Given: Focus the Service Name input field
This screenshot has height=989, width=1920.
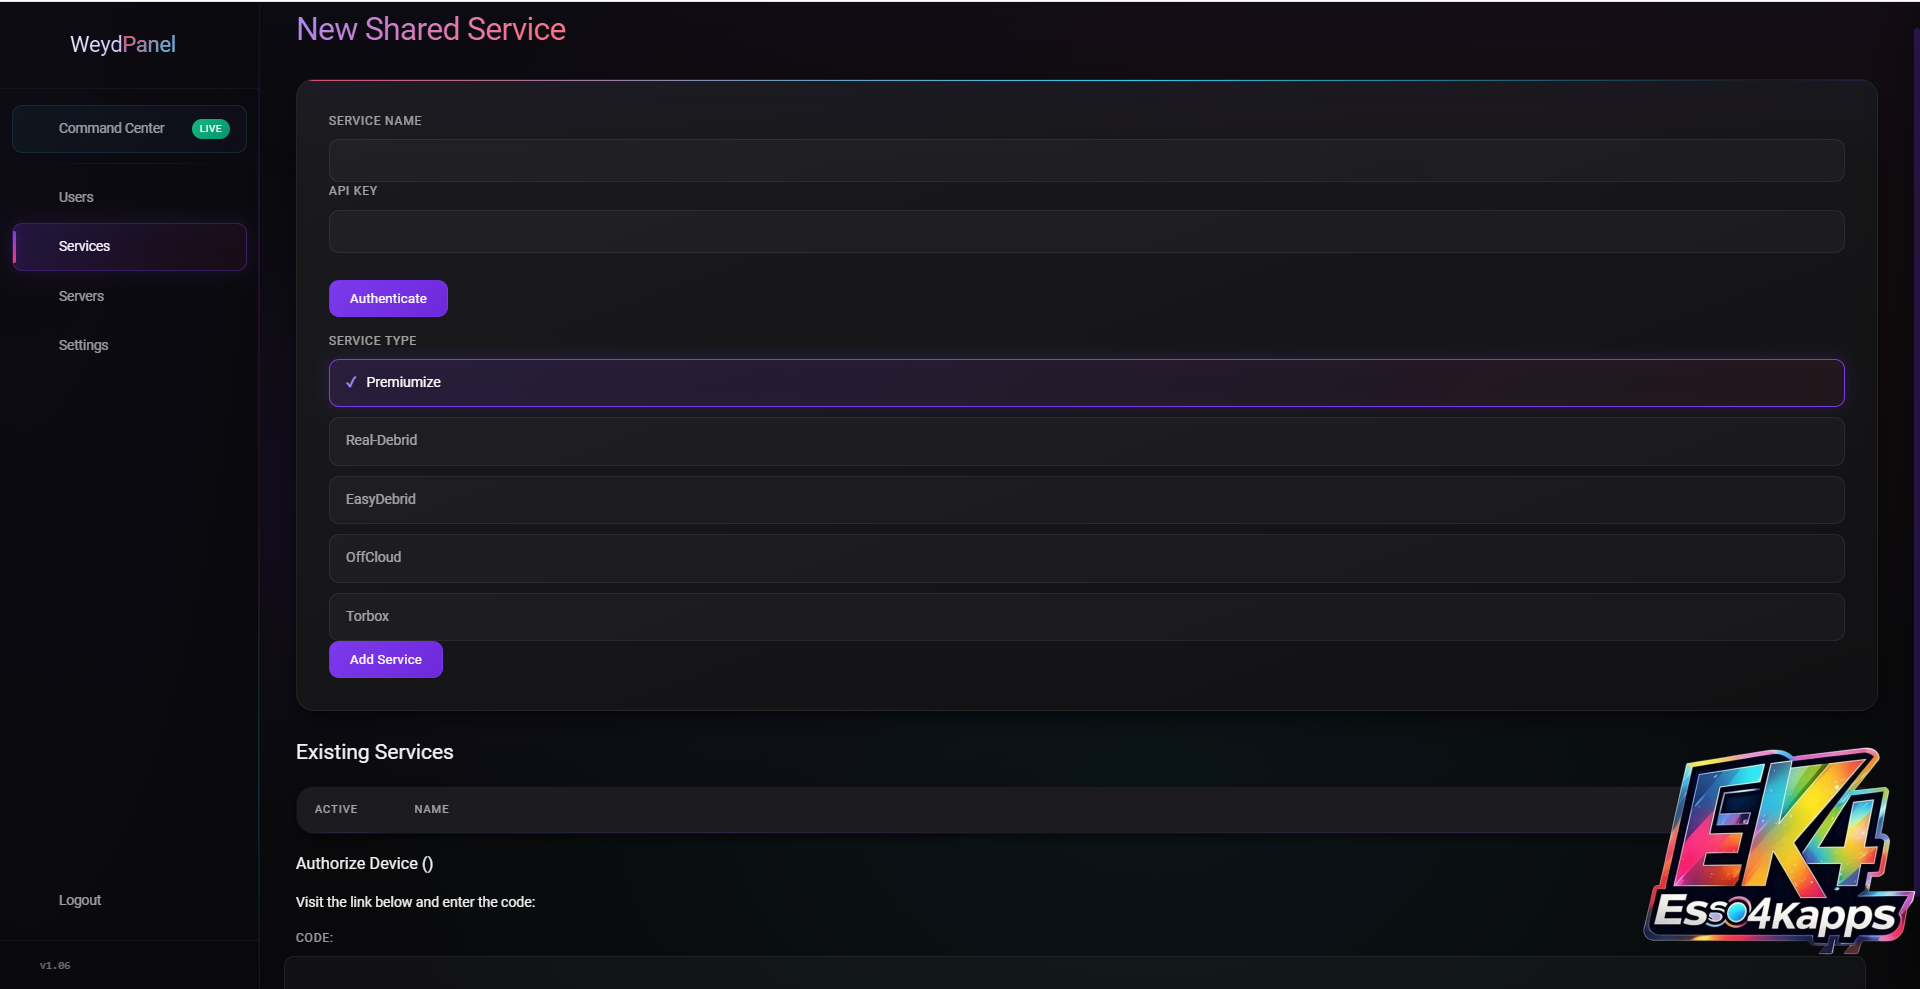Looking at the screenshot, I should tap(1086, 160).
